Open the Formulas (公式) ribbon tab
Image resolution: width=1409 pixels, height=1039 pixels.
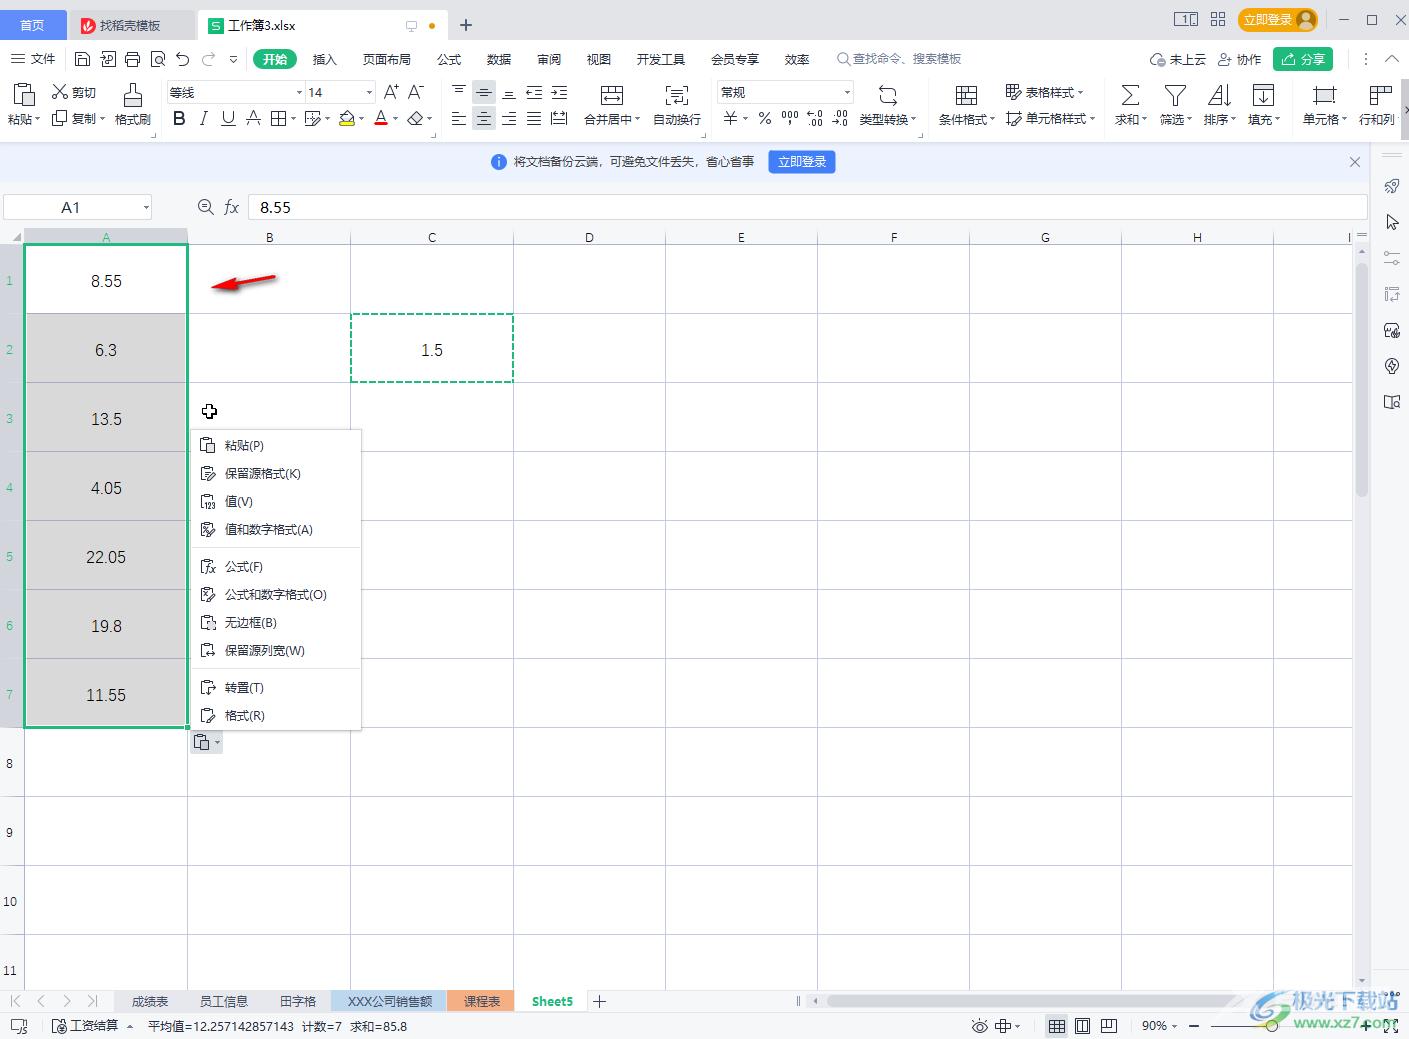click(x=449, y=59)
